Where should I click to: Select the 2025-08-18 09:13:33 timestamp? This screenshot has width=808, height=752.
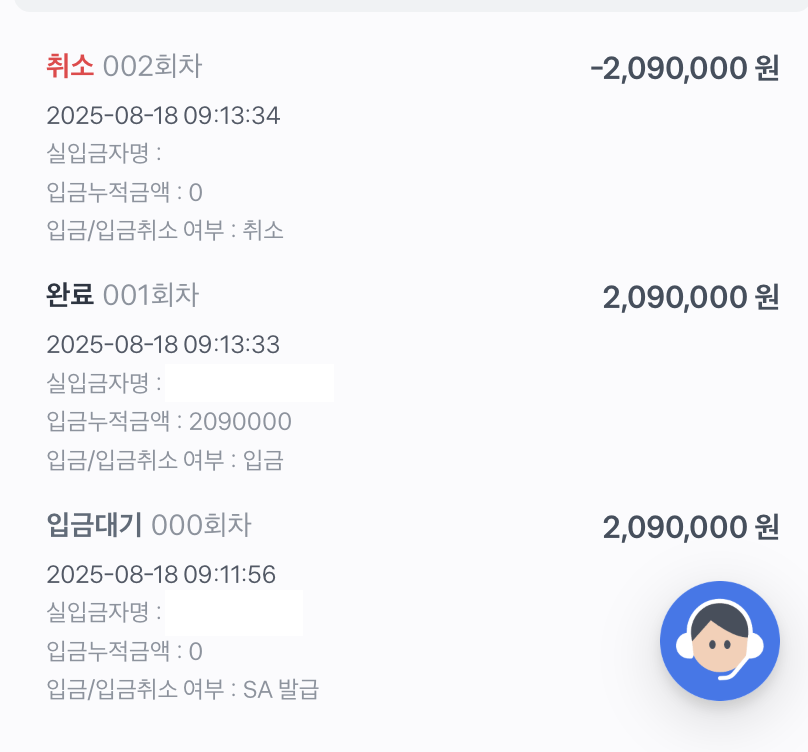(x=163, y=344)
